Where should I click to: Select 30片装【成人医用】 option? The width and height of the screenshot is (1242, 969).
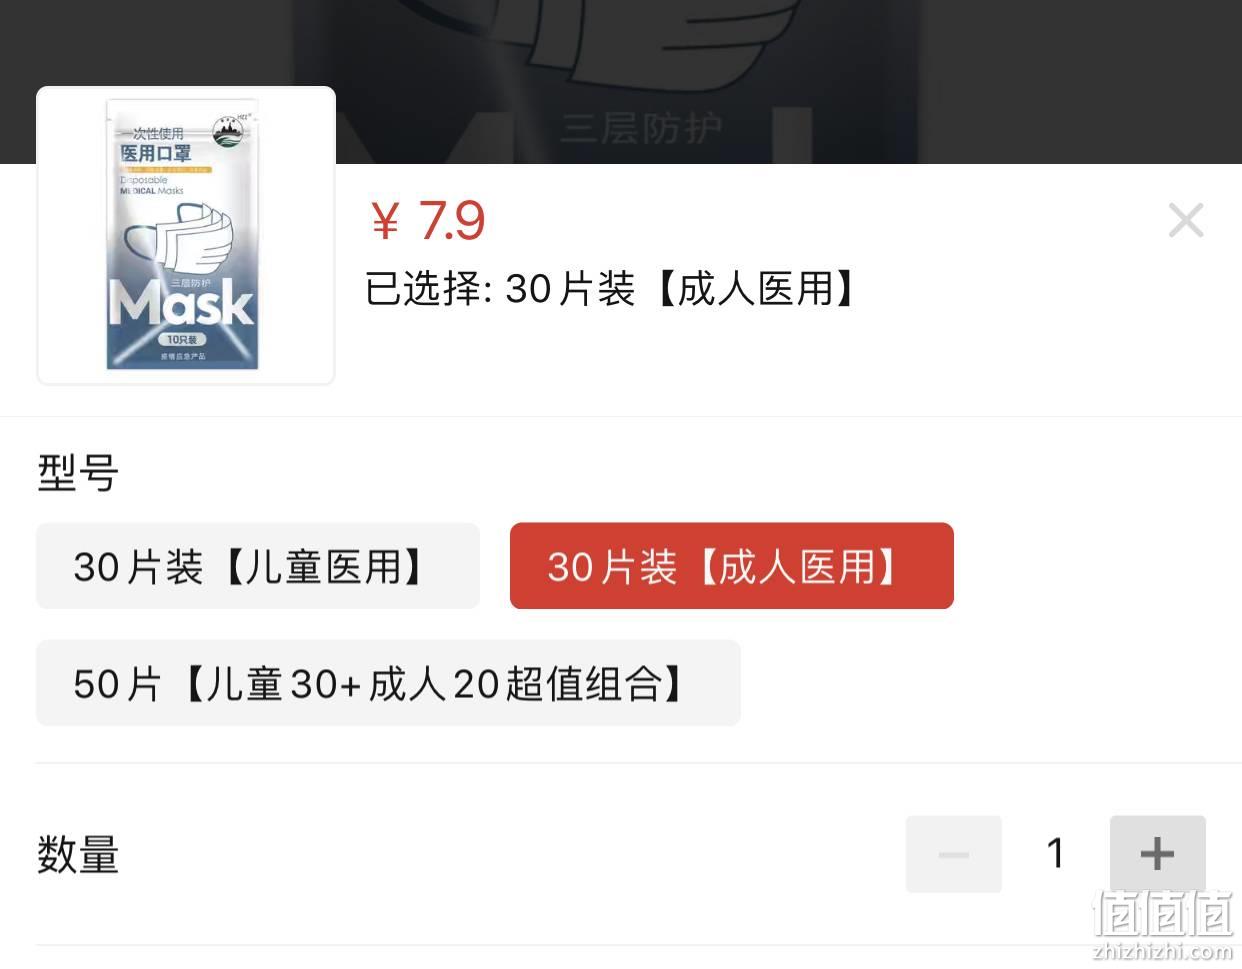732,566
